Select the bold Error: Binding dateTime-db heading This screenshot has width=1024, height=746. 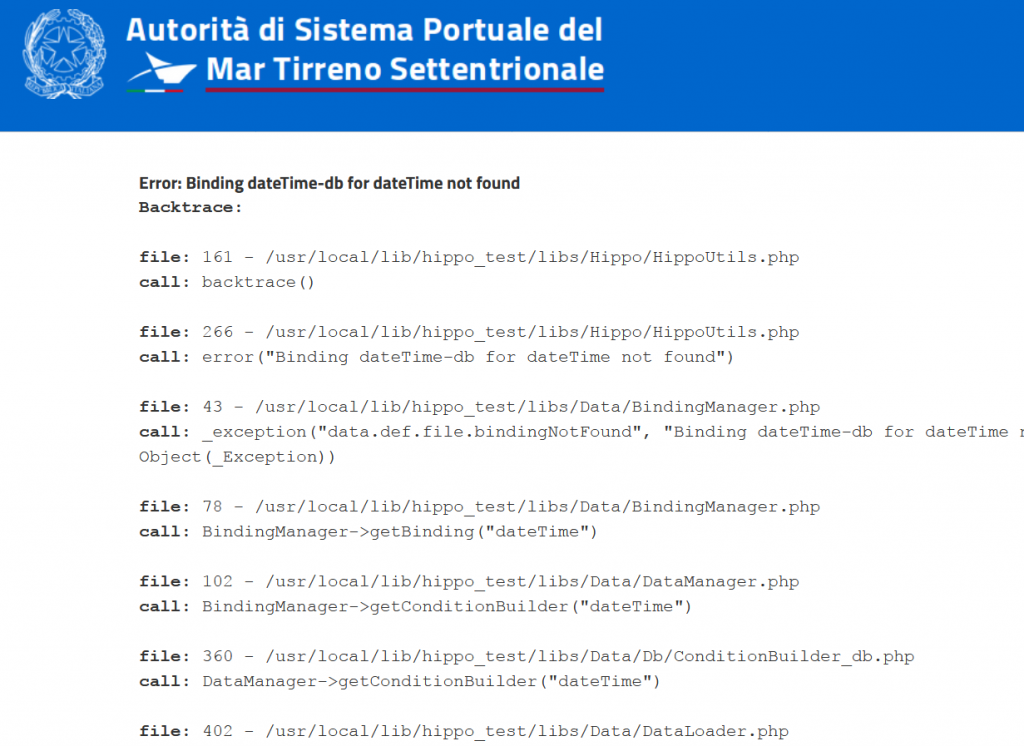329,183
